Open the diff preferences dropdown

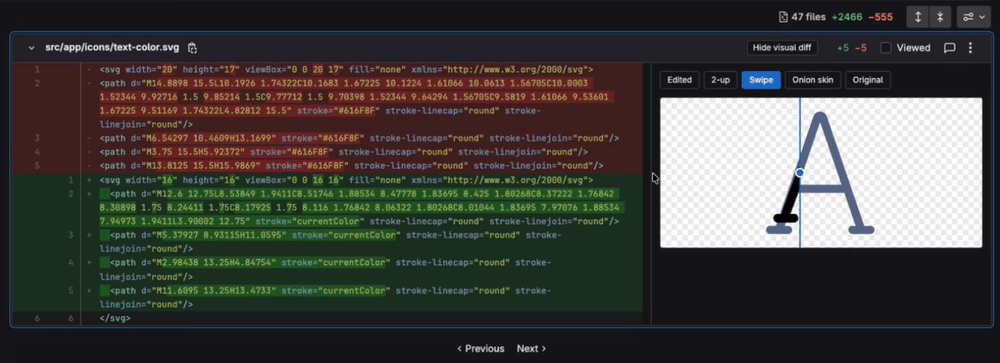coord(973,17)
